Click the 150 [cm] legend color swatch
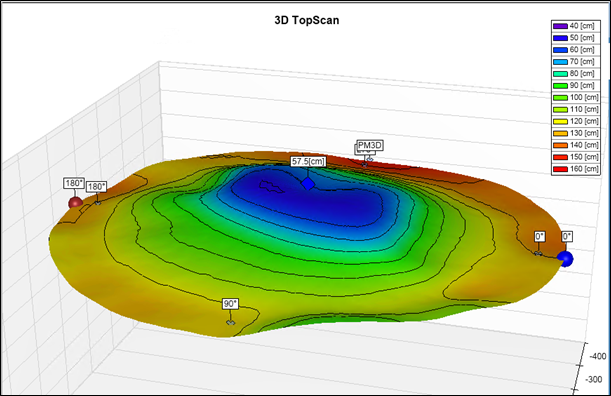 [x=560, y=157]
